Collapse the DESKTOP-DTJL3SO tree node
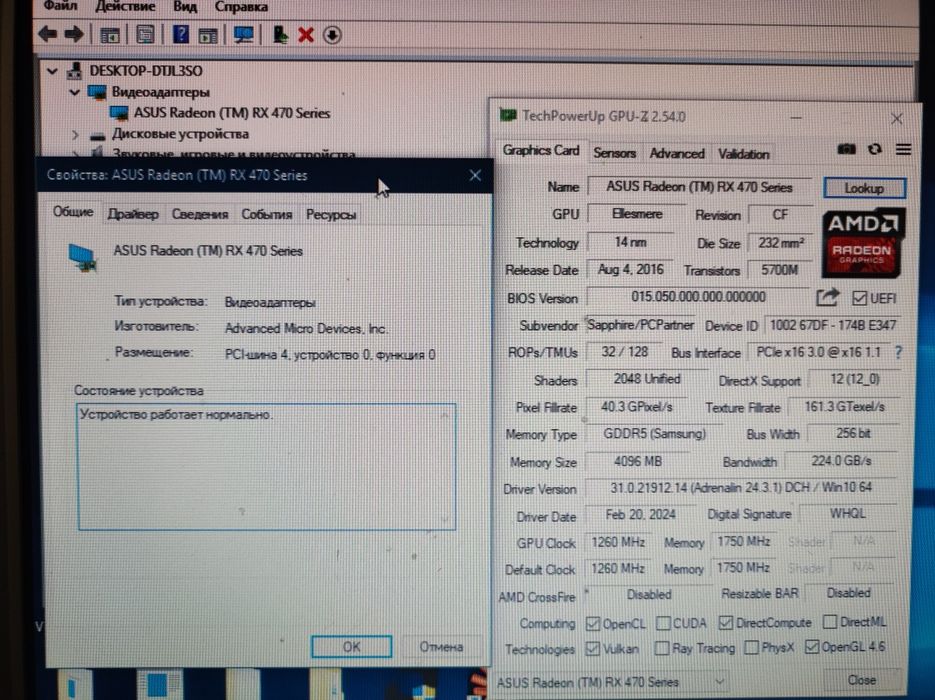This screenshot has width=935, height=700. click(x=52, y=71)
